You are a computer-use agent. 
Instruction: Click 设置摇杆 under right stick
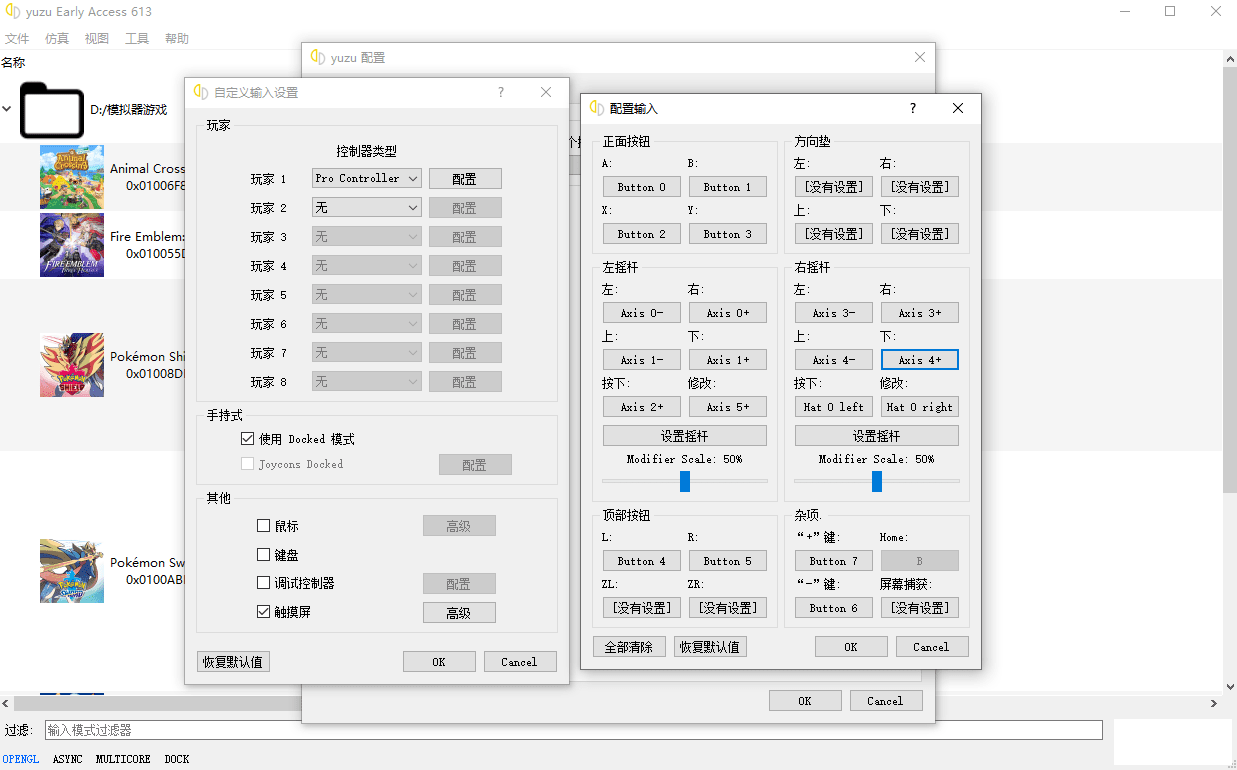pyautogui.click(x=877, y=436)
